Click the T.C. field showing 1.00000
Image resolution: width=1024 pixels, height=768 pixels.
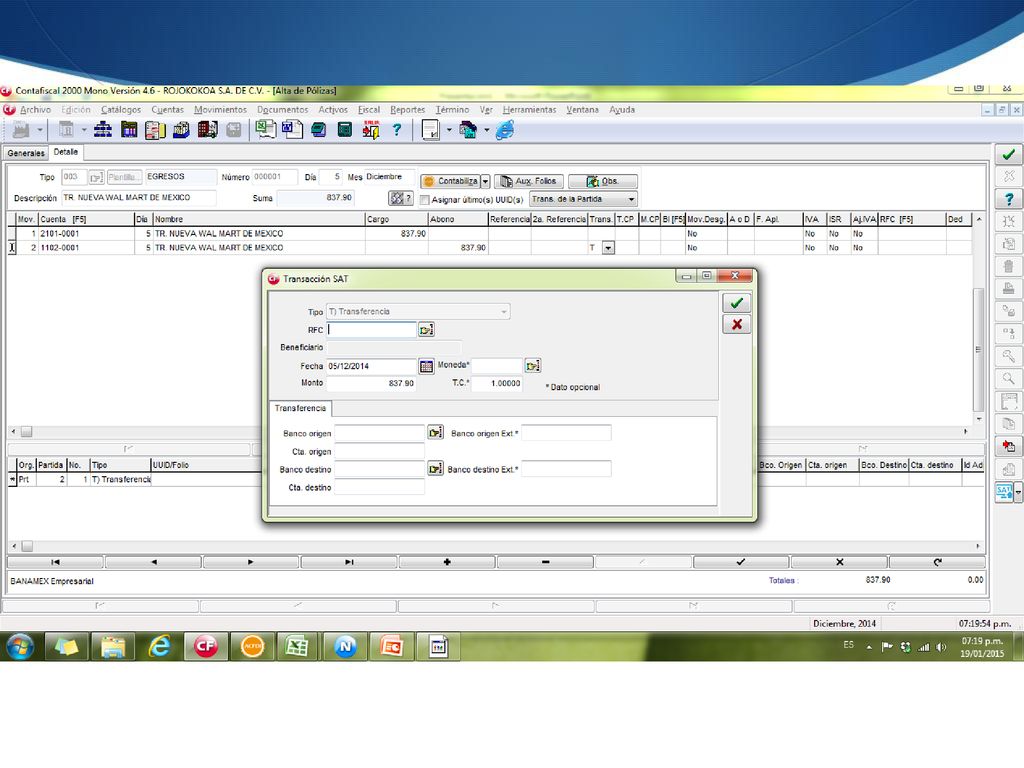(x=497, y=383)
